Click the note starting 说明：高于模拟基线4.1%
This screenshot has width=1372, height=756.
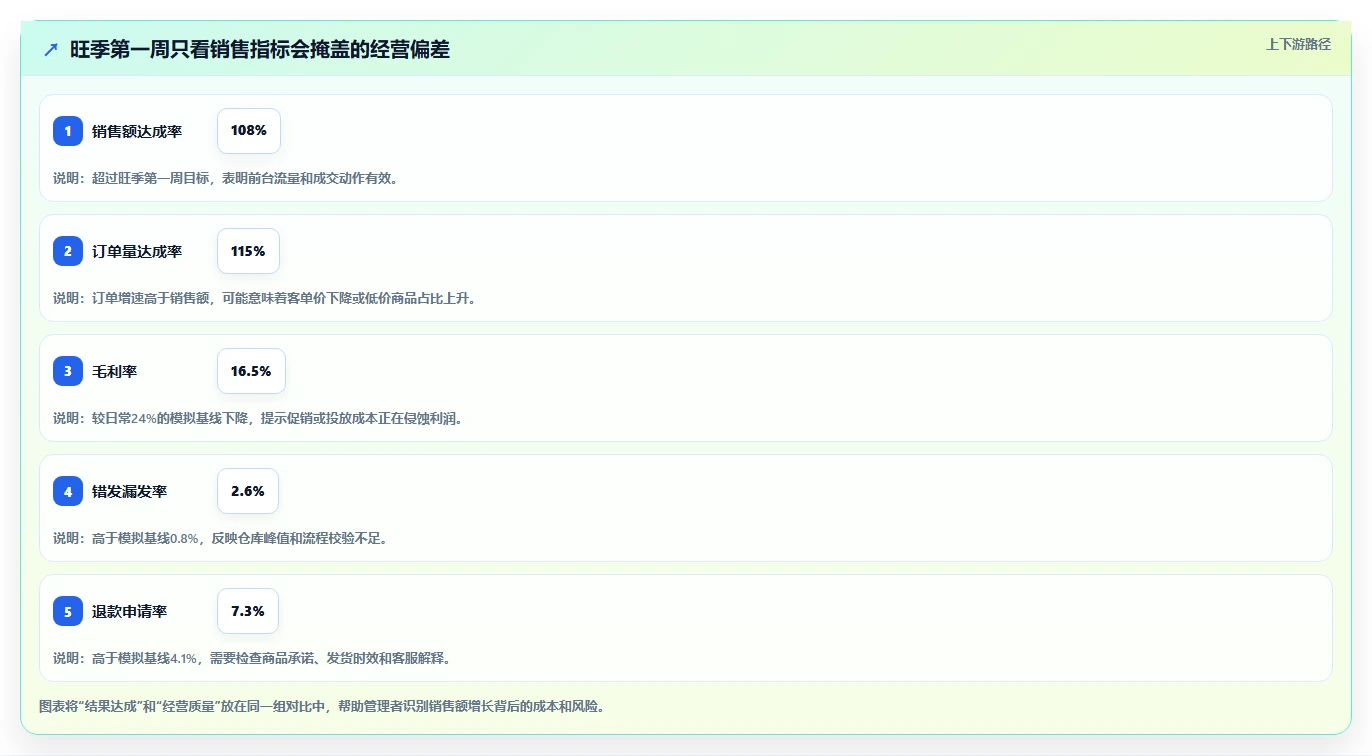pyautogui.click(x=252, y=658)
